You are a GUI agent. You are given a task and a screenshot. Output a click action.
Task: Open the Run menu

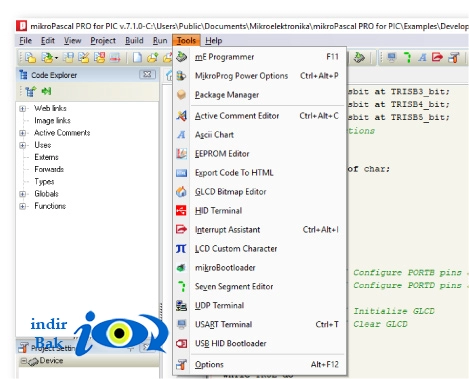tap(160, 41)
